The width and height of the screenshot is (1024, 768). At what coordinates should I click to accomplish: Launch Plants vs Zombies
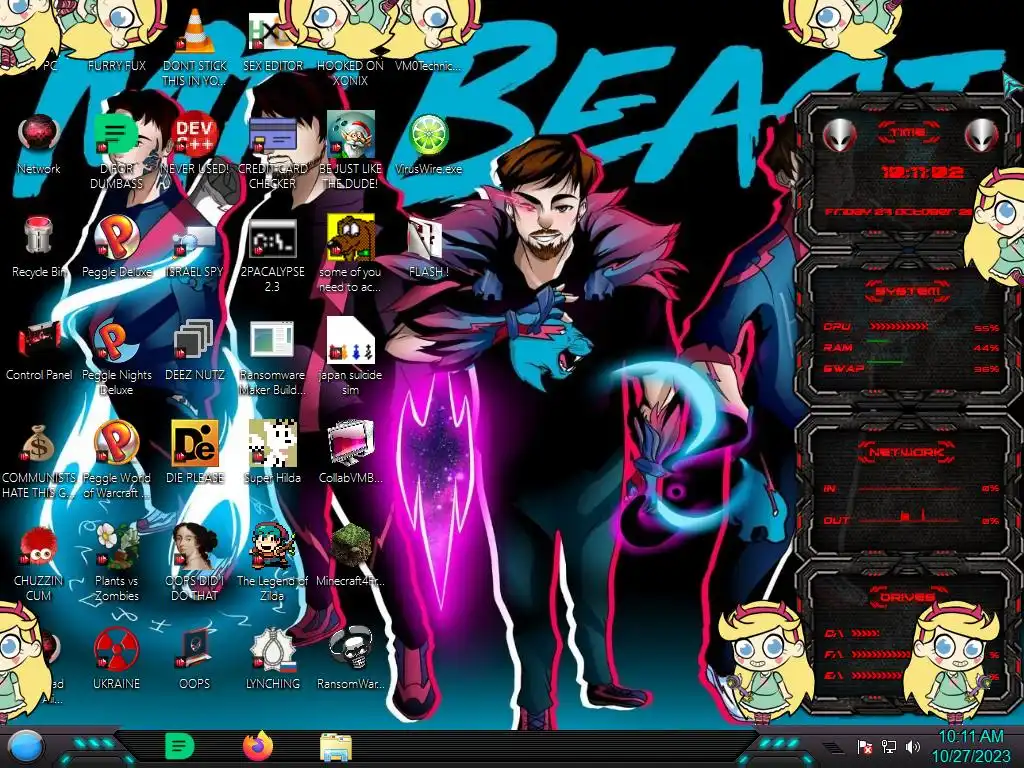(x=116, y=562)
